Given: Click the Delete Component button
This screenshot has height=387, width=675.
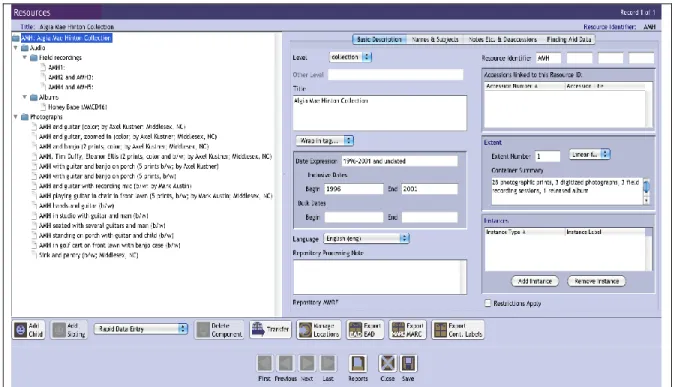Looking at the screenshot, I should tap(220, 330).
